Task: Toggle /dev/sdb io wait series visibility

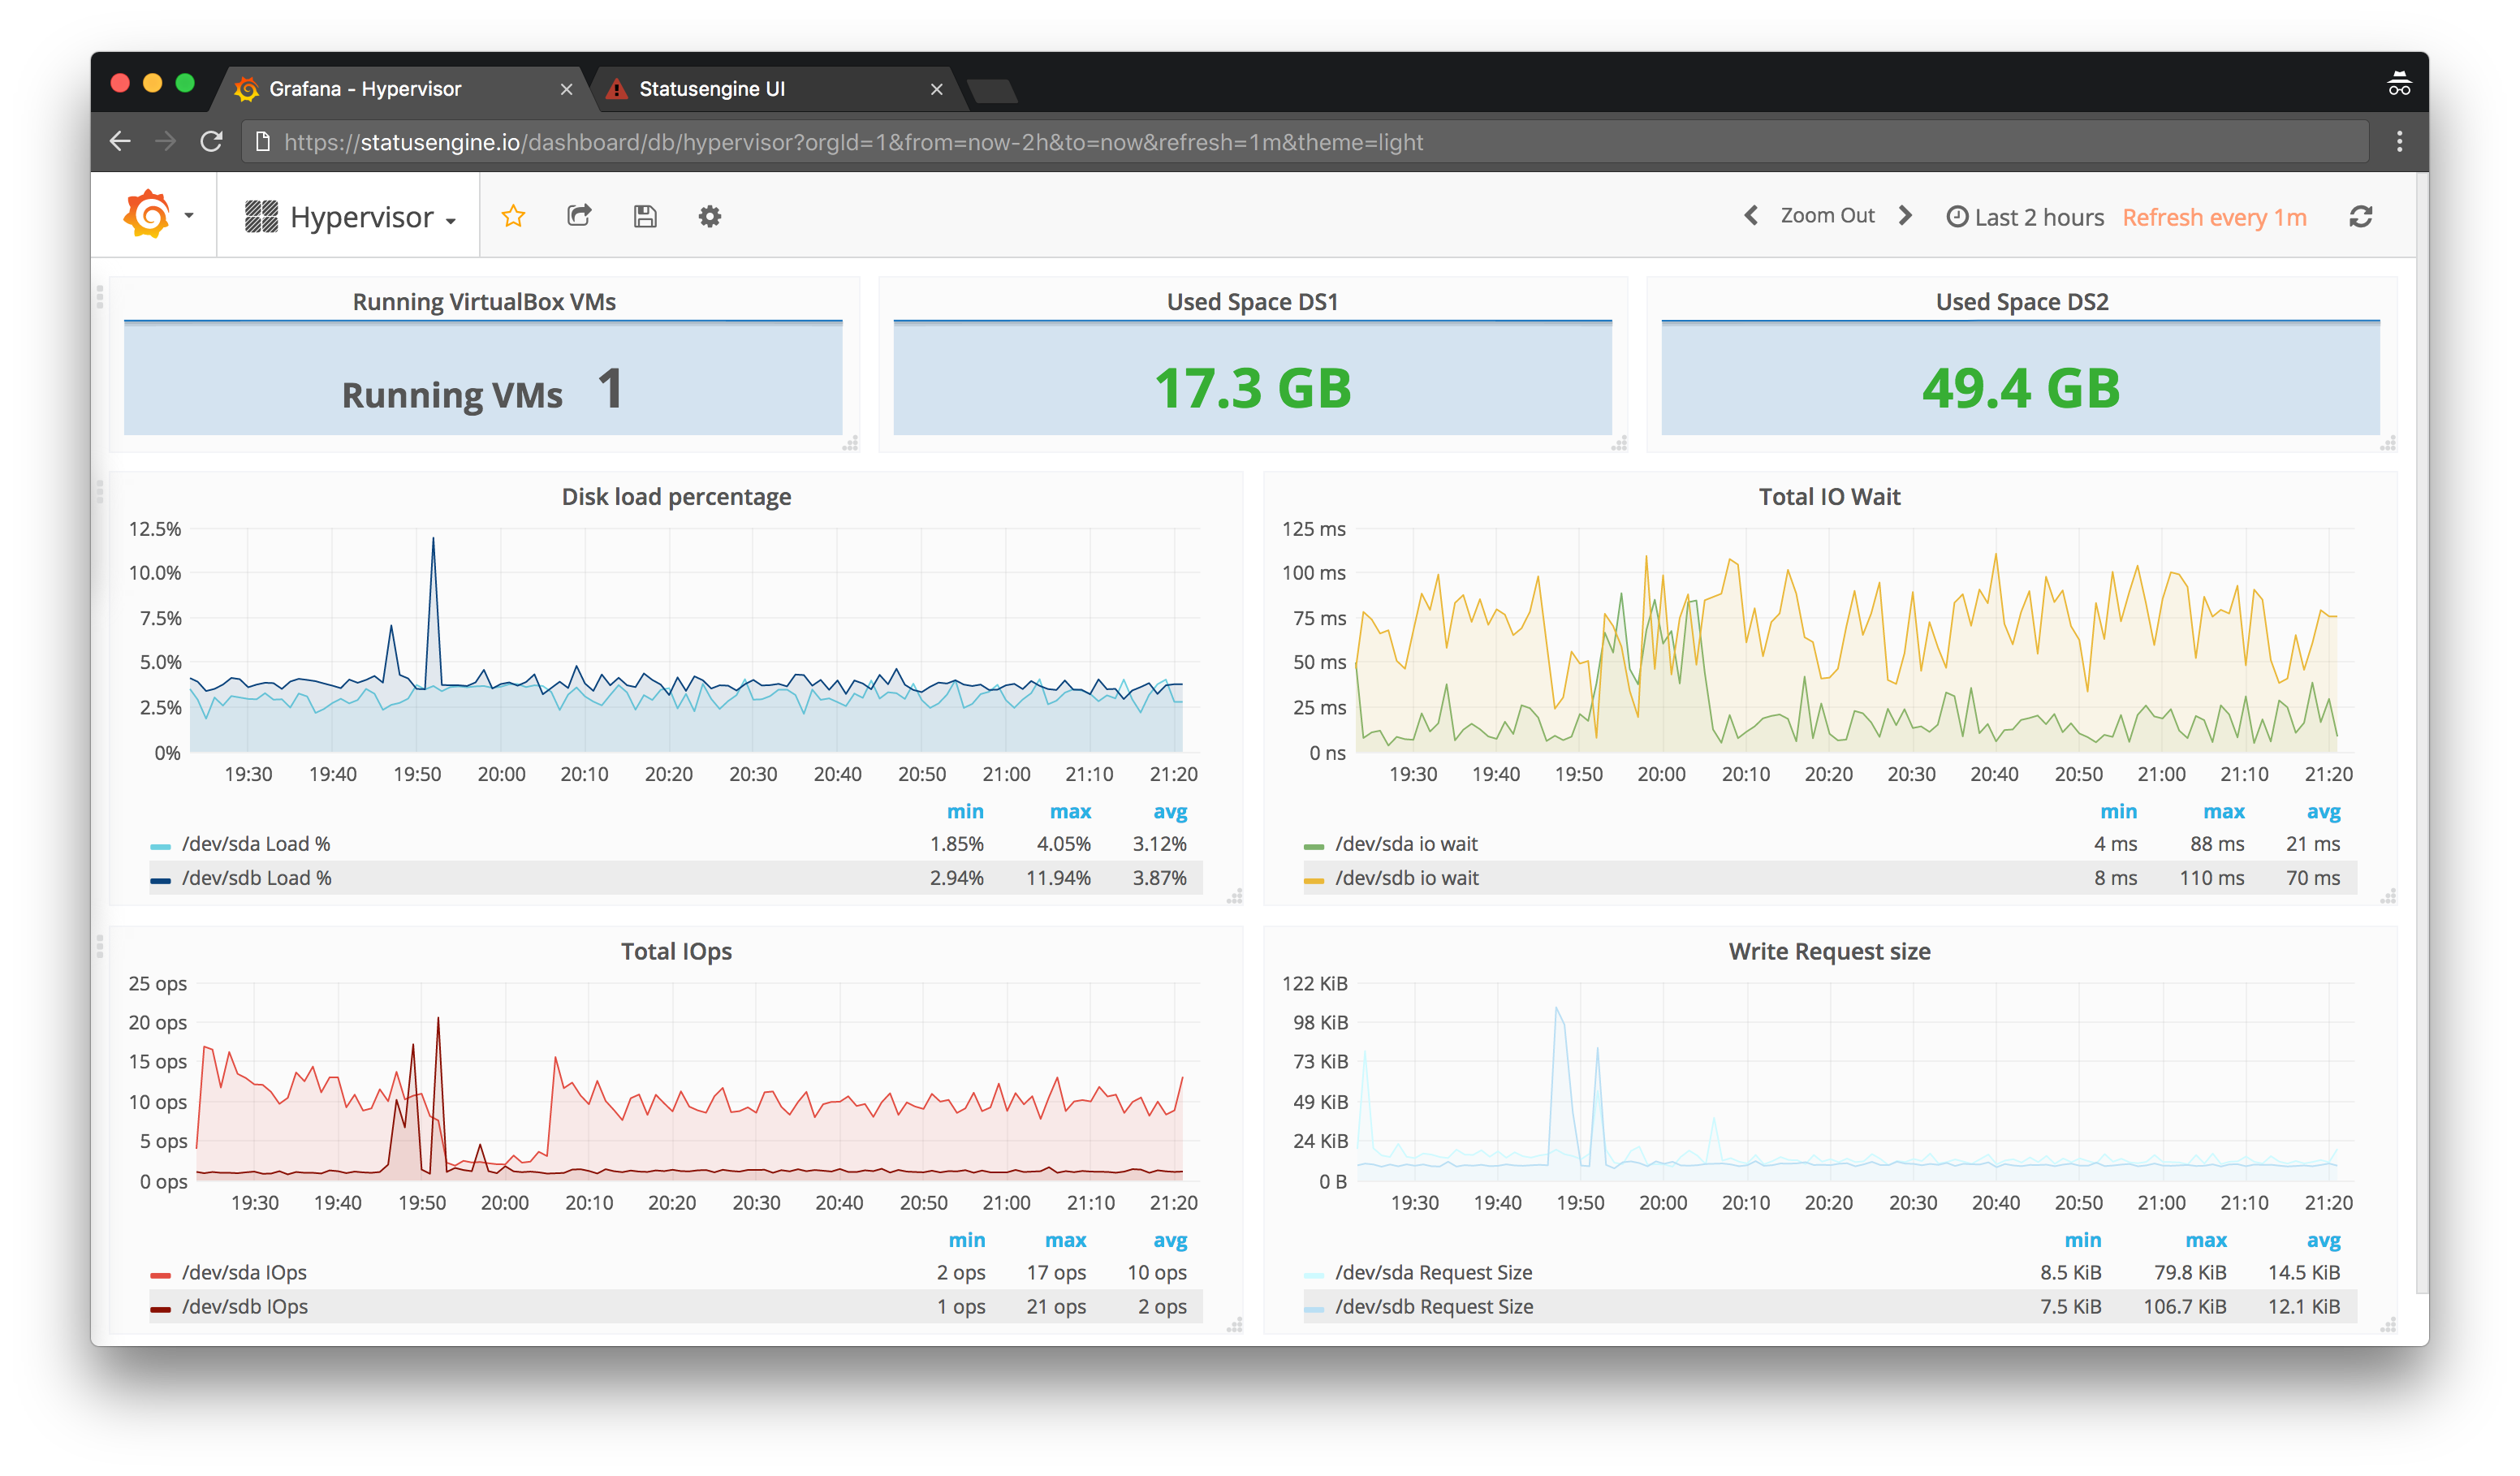Action: coord(1405,875)
